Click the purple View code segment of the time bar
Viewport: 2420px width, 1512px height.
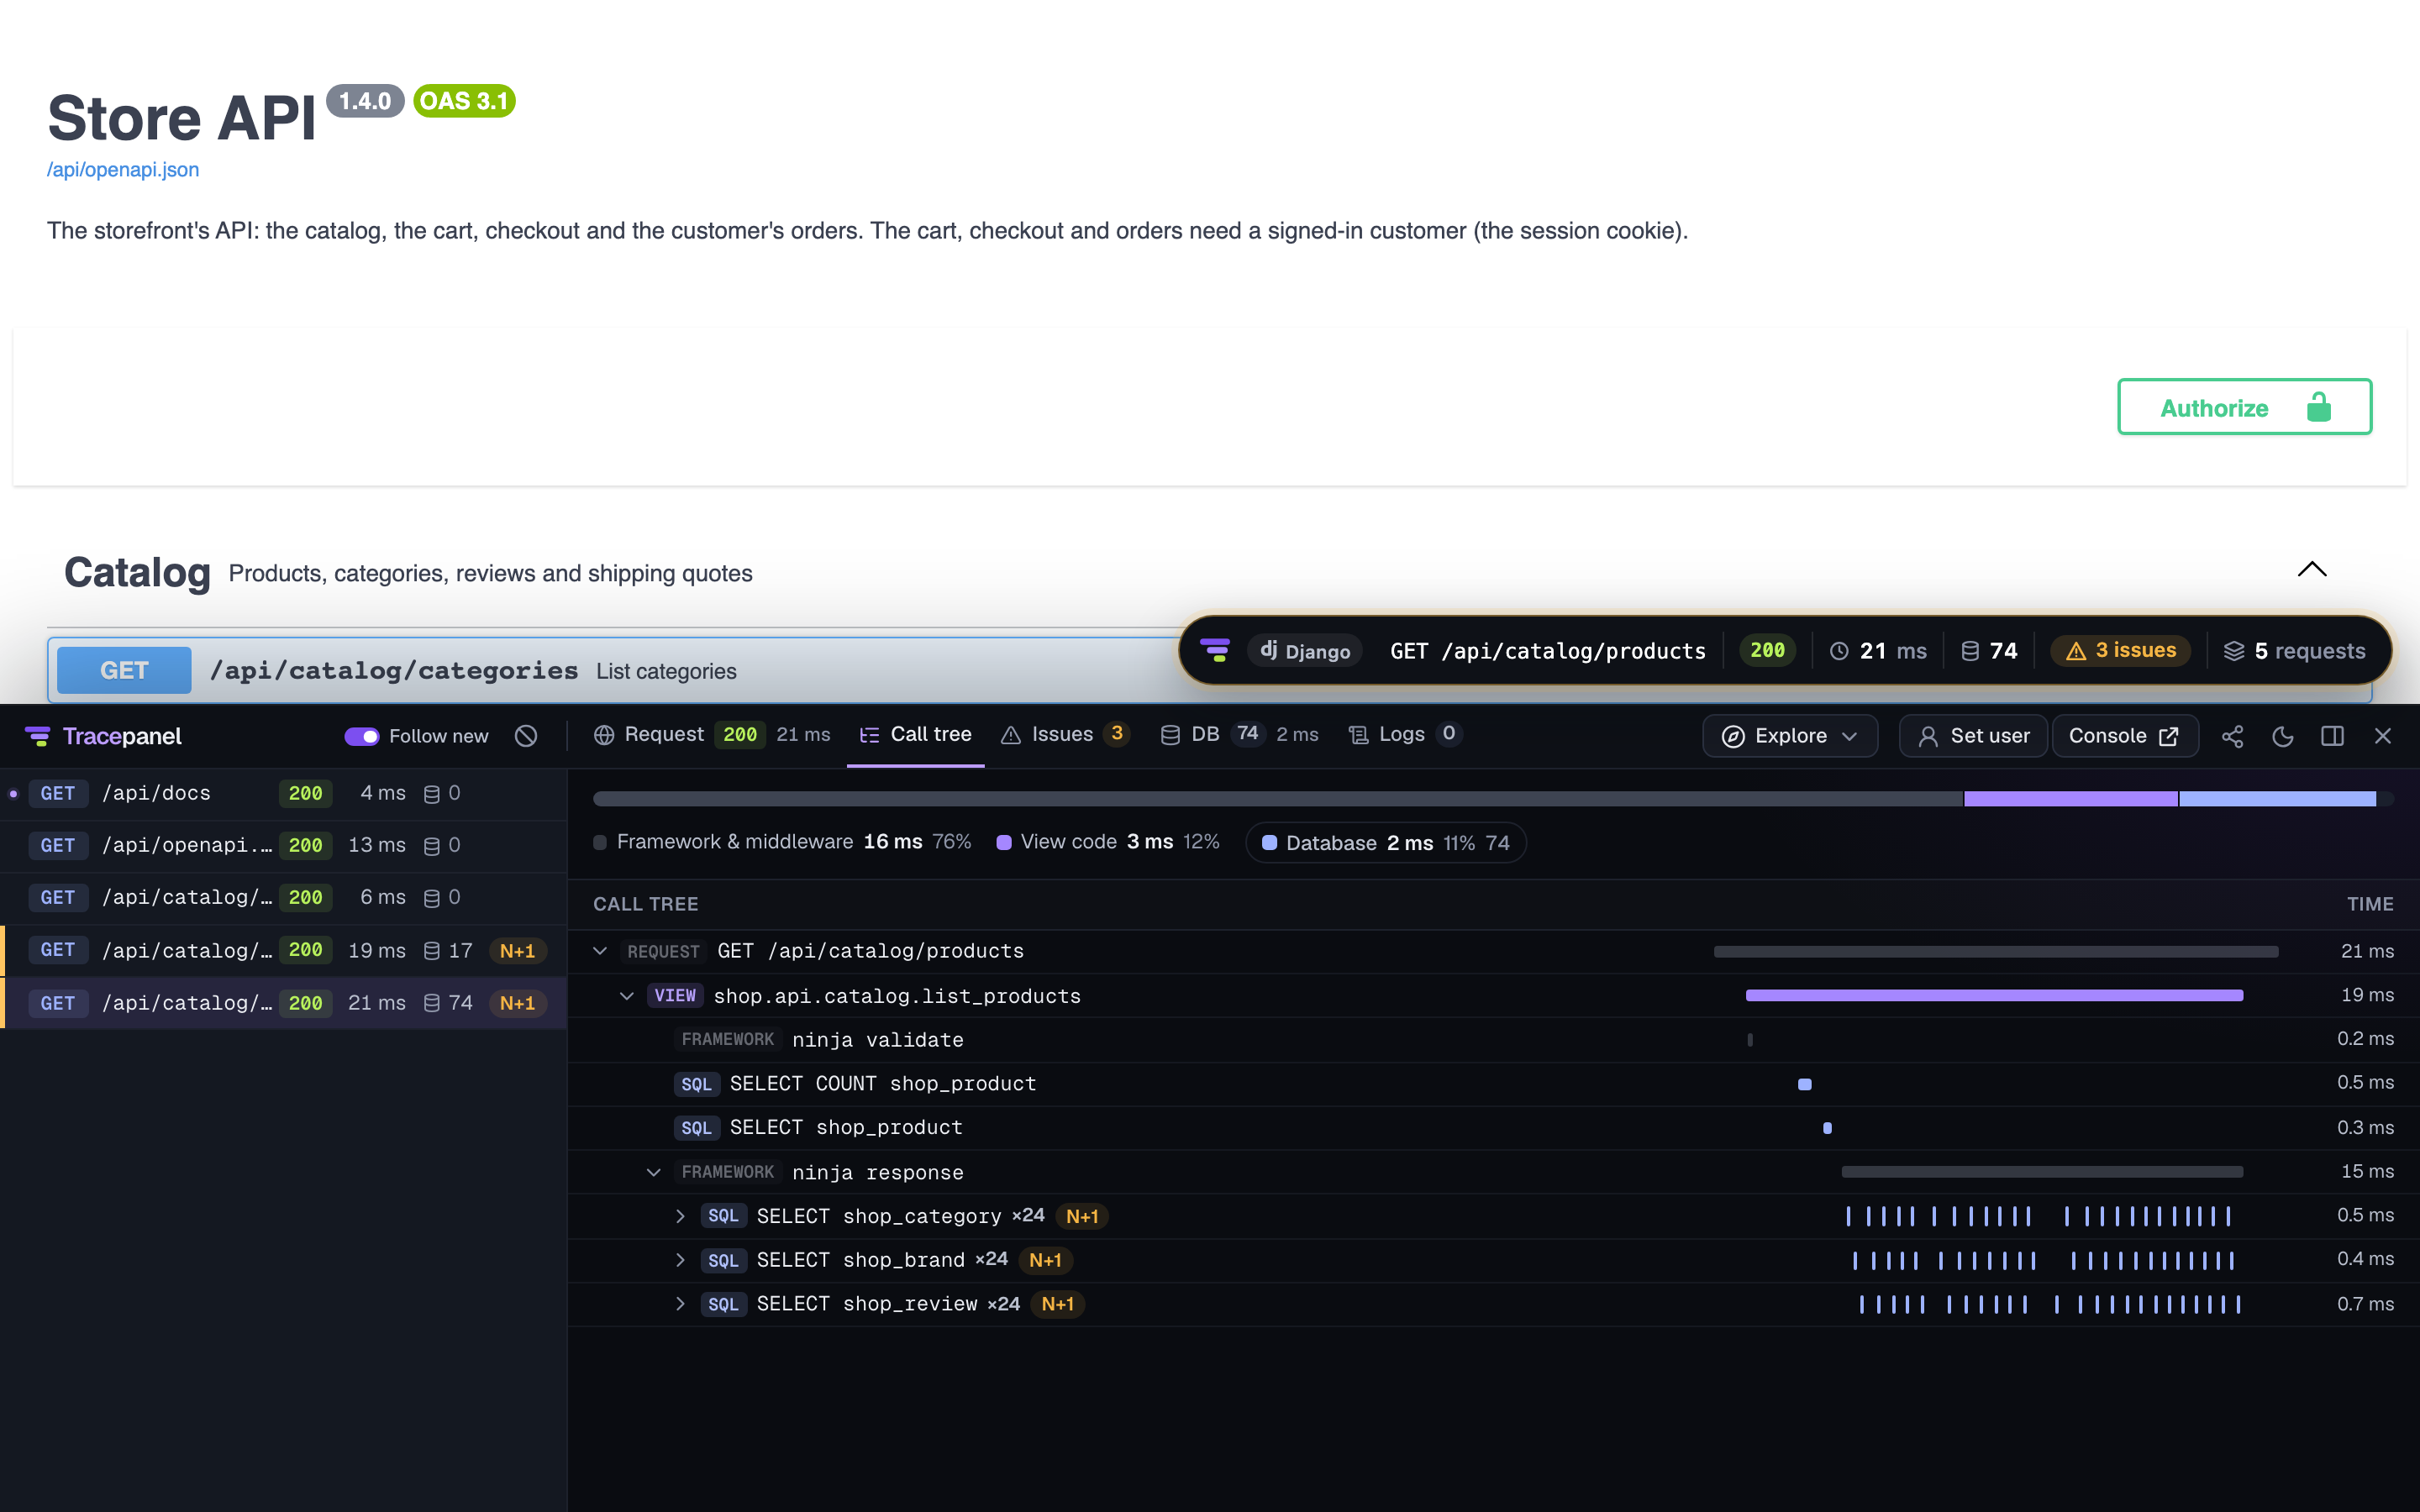click(2070, 799)
